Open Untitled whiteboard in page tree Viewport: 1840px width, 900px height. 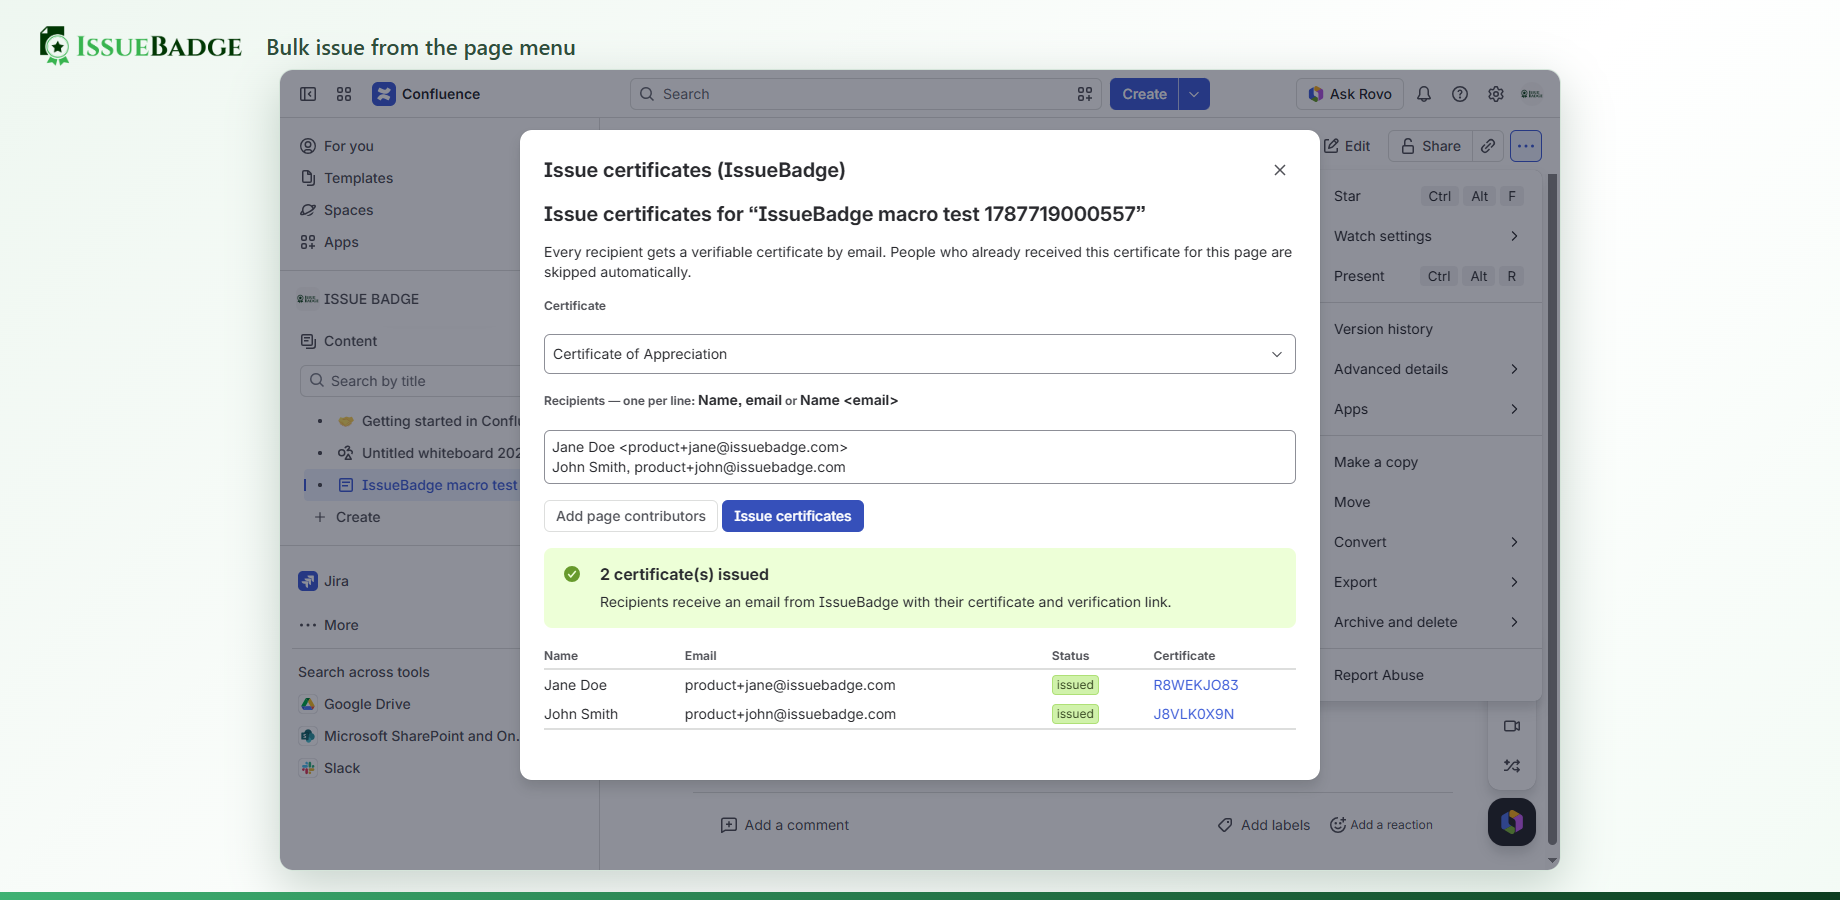(440, 453)
